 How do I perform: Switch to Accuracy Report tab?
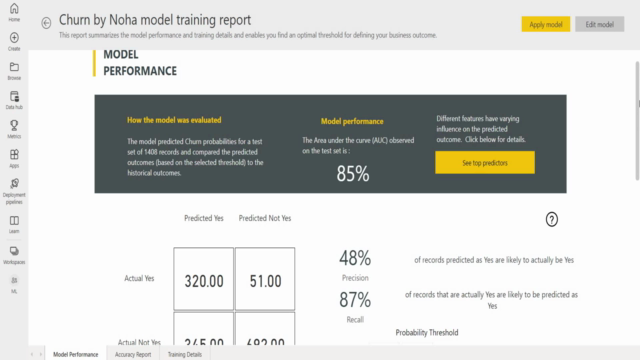pos(133,354)
